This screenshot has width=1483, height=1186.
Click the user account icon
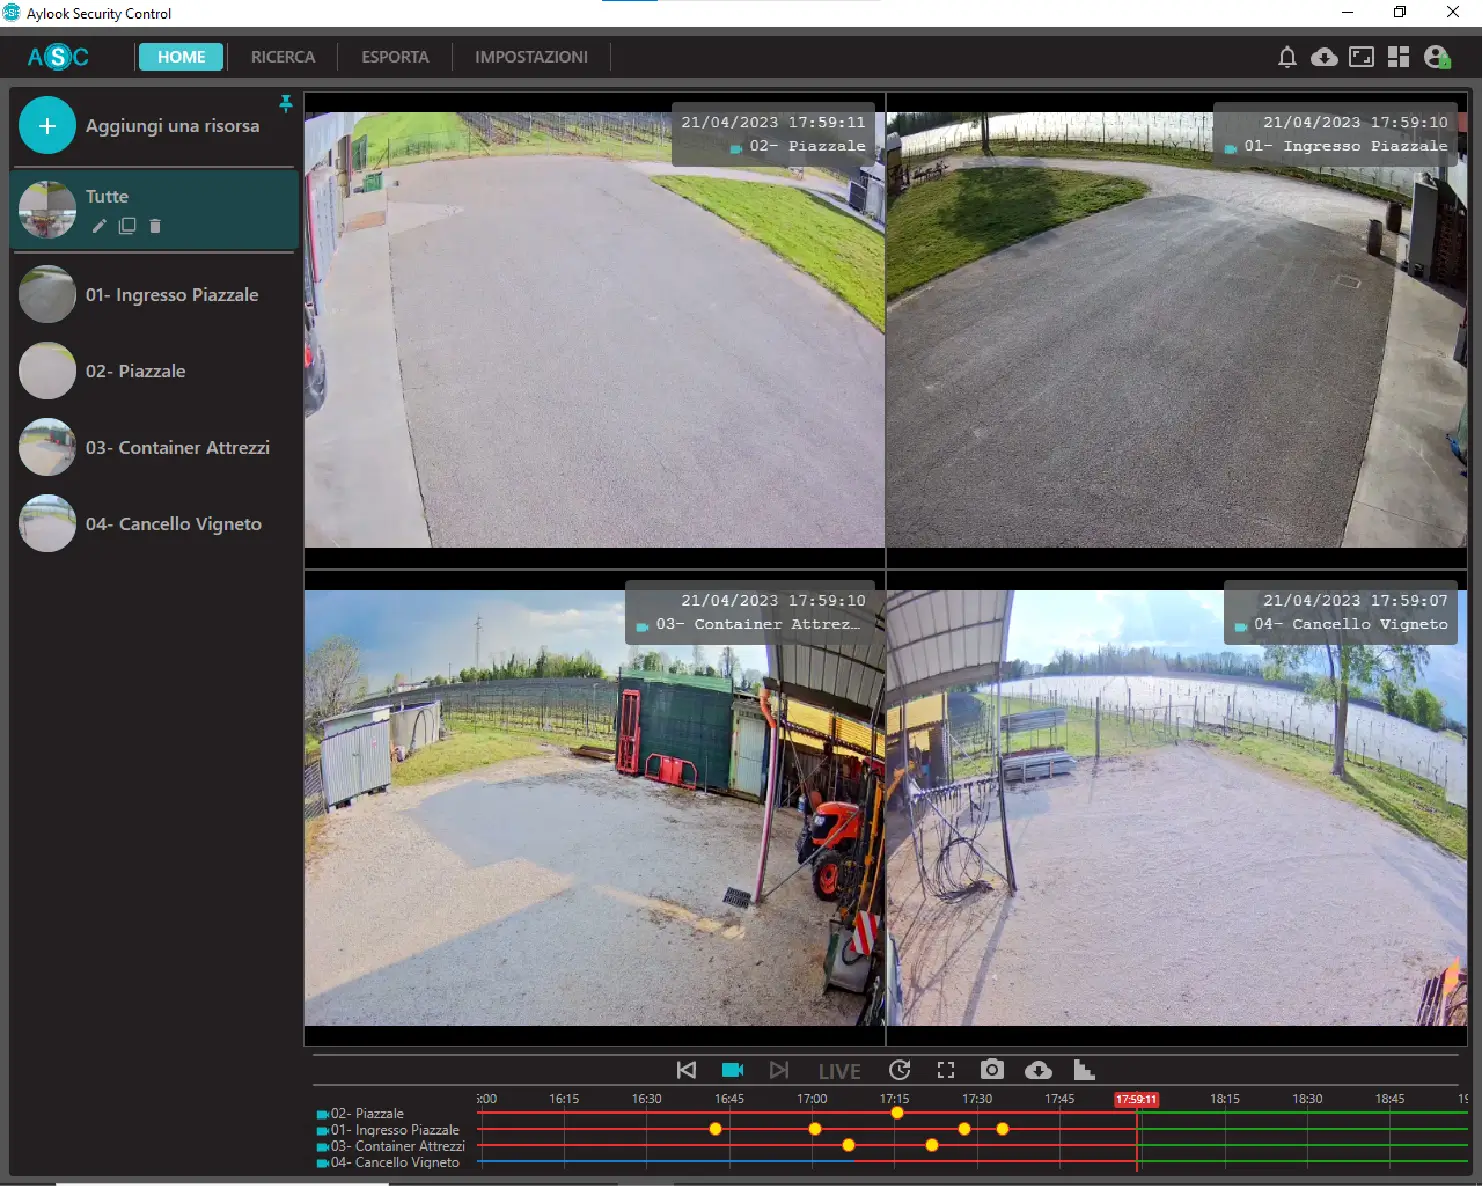pos(1437,57)
